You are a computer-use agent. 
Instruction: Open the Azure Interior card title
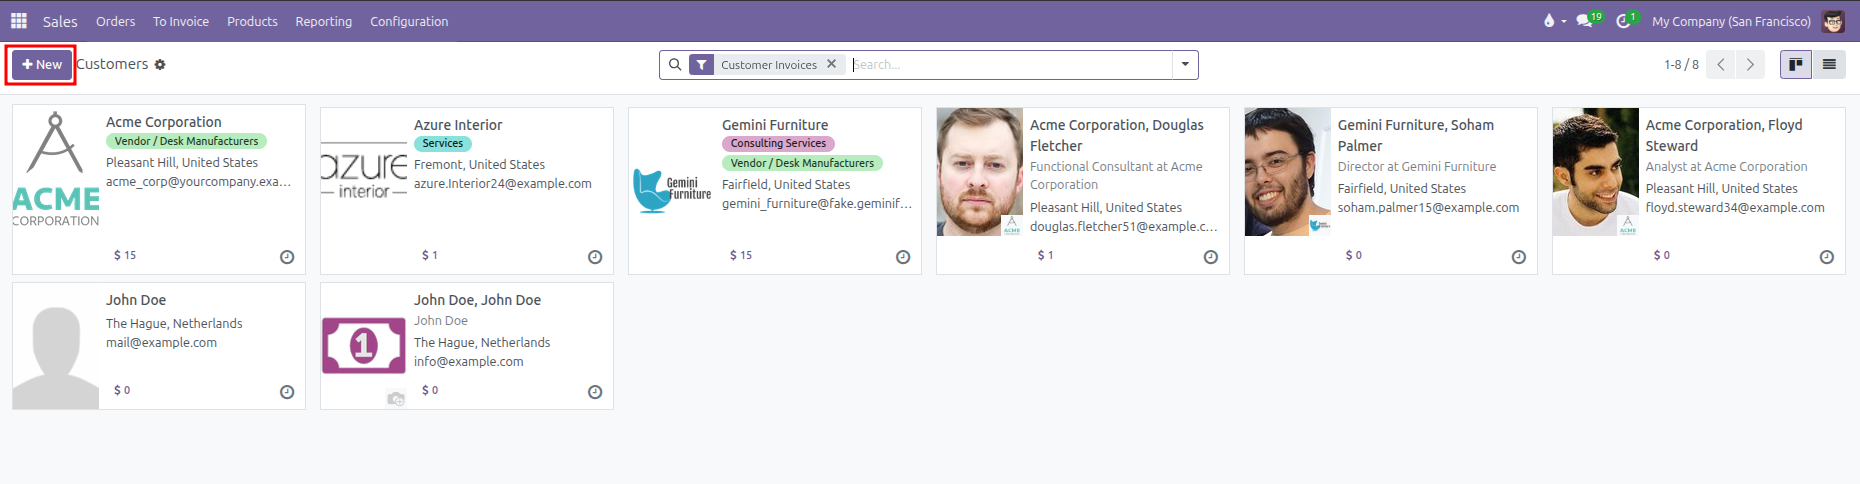click(458, 125)
